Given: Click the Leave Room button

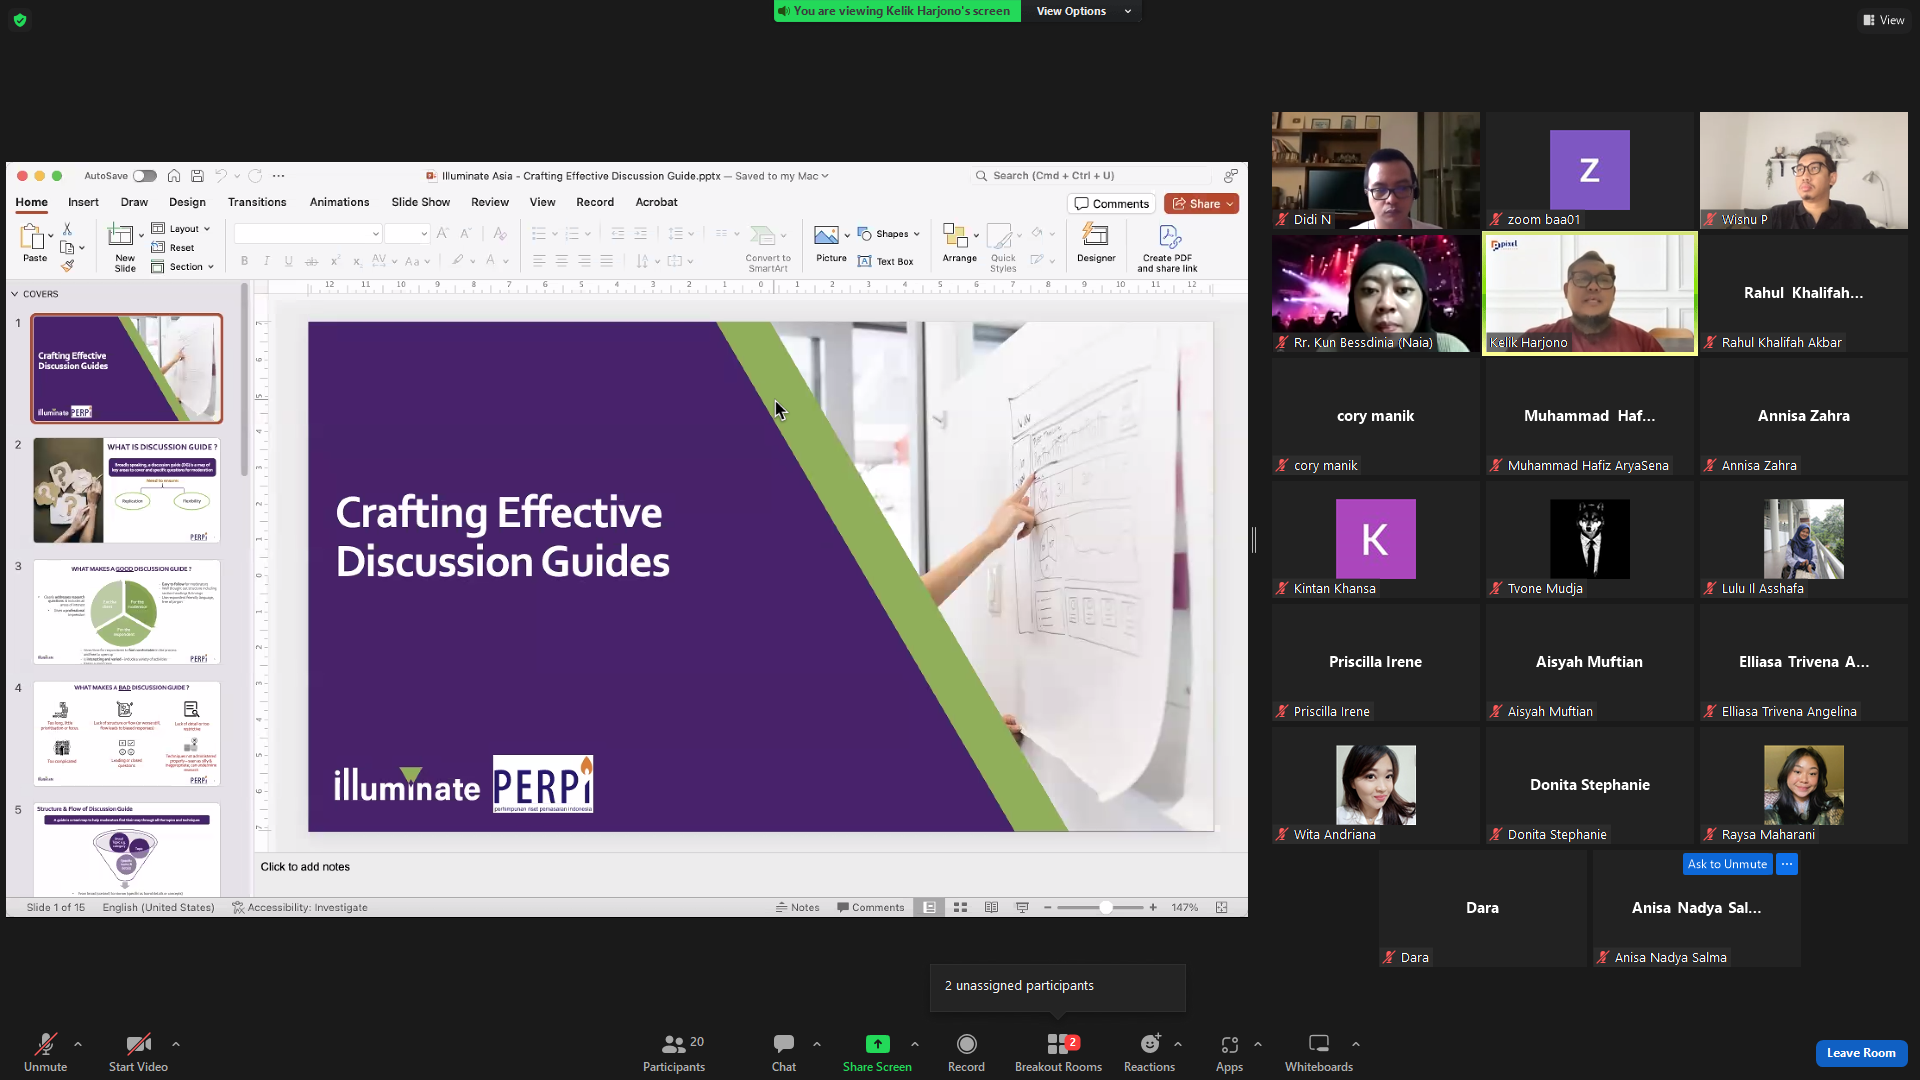Looking at the screenshot, I should click(x=1861, y=1053).
